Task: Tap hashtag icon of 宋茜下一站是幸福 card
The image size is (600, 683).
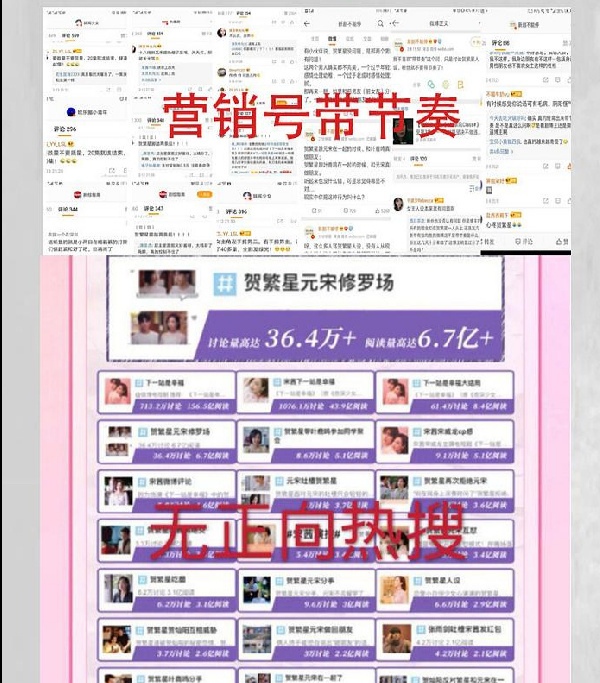Action: click(x=277, y=382)
